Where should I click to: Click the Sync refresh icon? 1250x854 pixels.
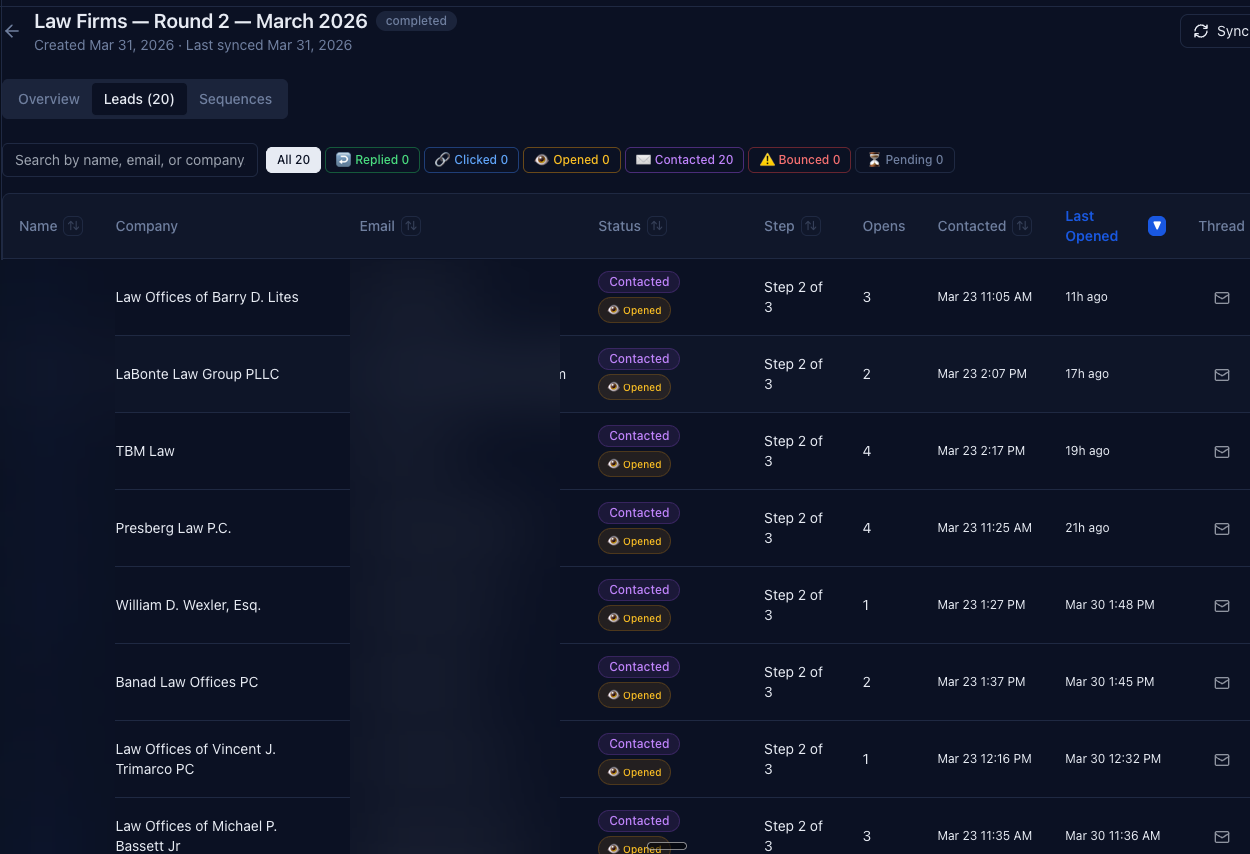1201,30
